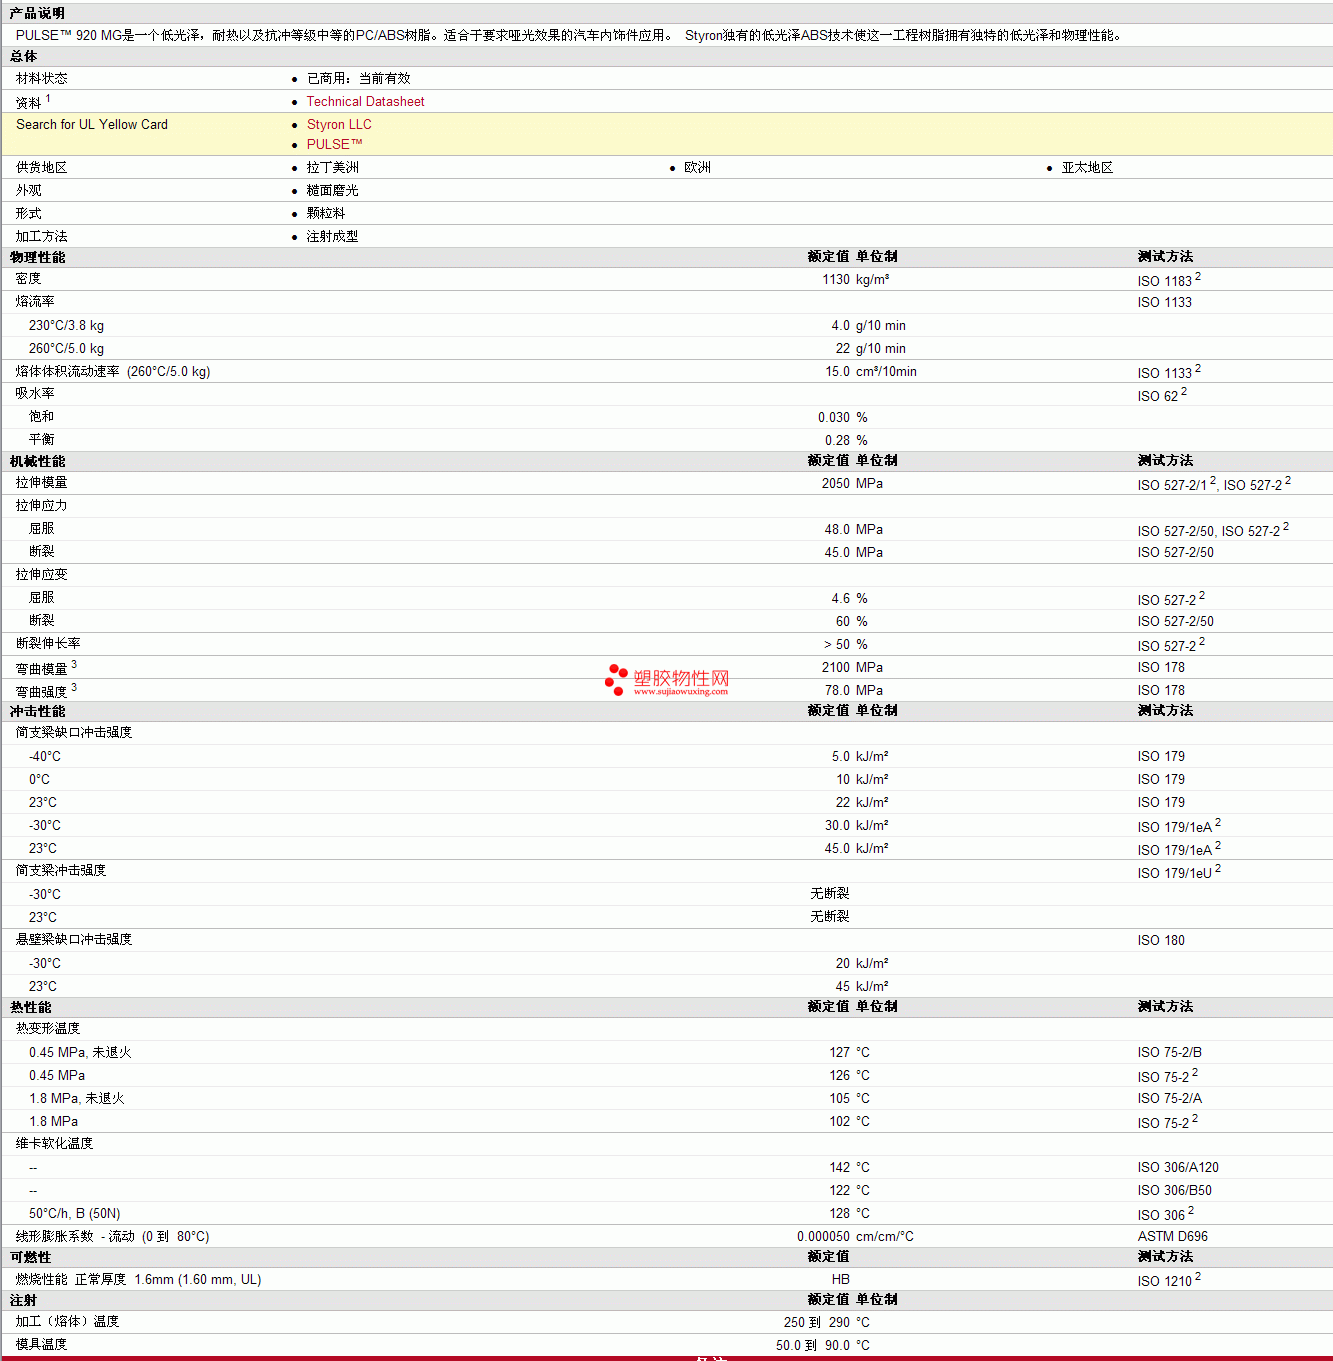This screenshot has width=1333, height=1361.
Task: Click the 拉伸模量 row label
Action: pos(41,483)
